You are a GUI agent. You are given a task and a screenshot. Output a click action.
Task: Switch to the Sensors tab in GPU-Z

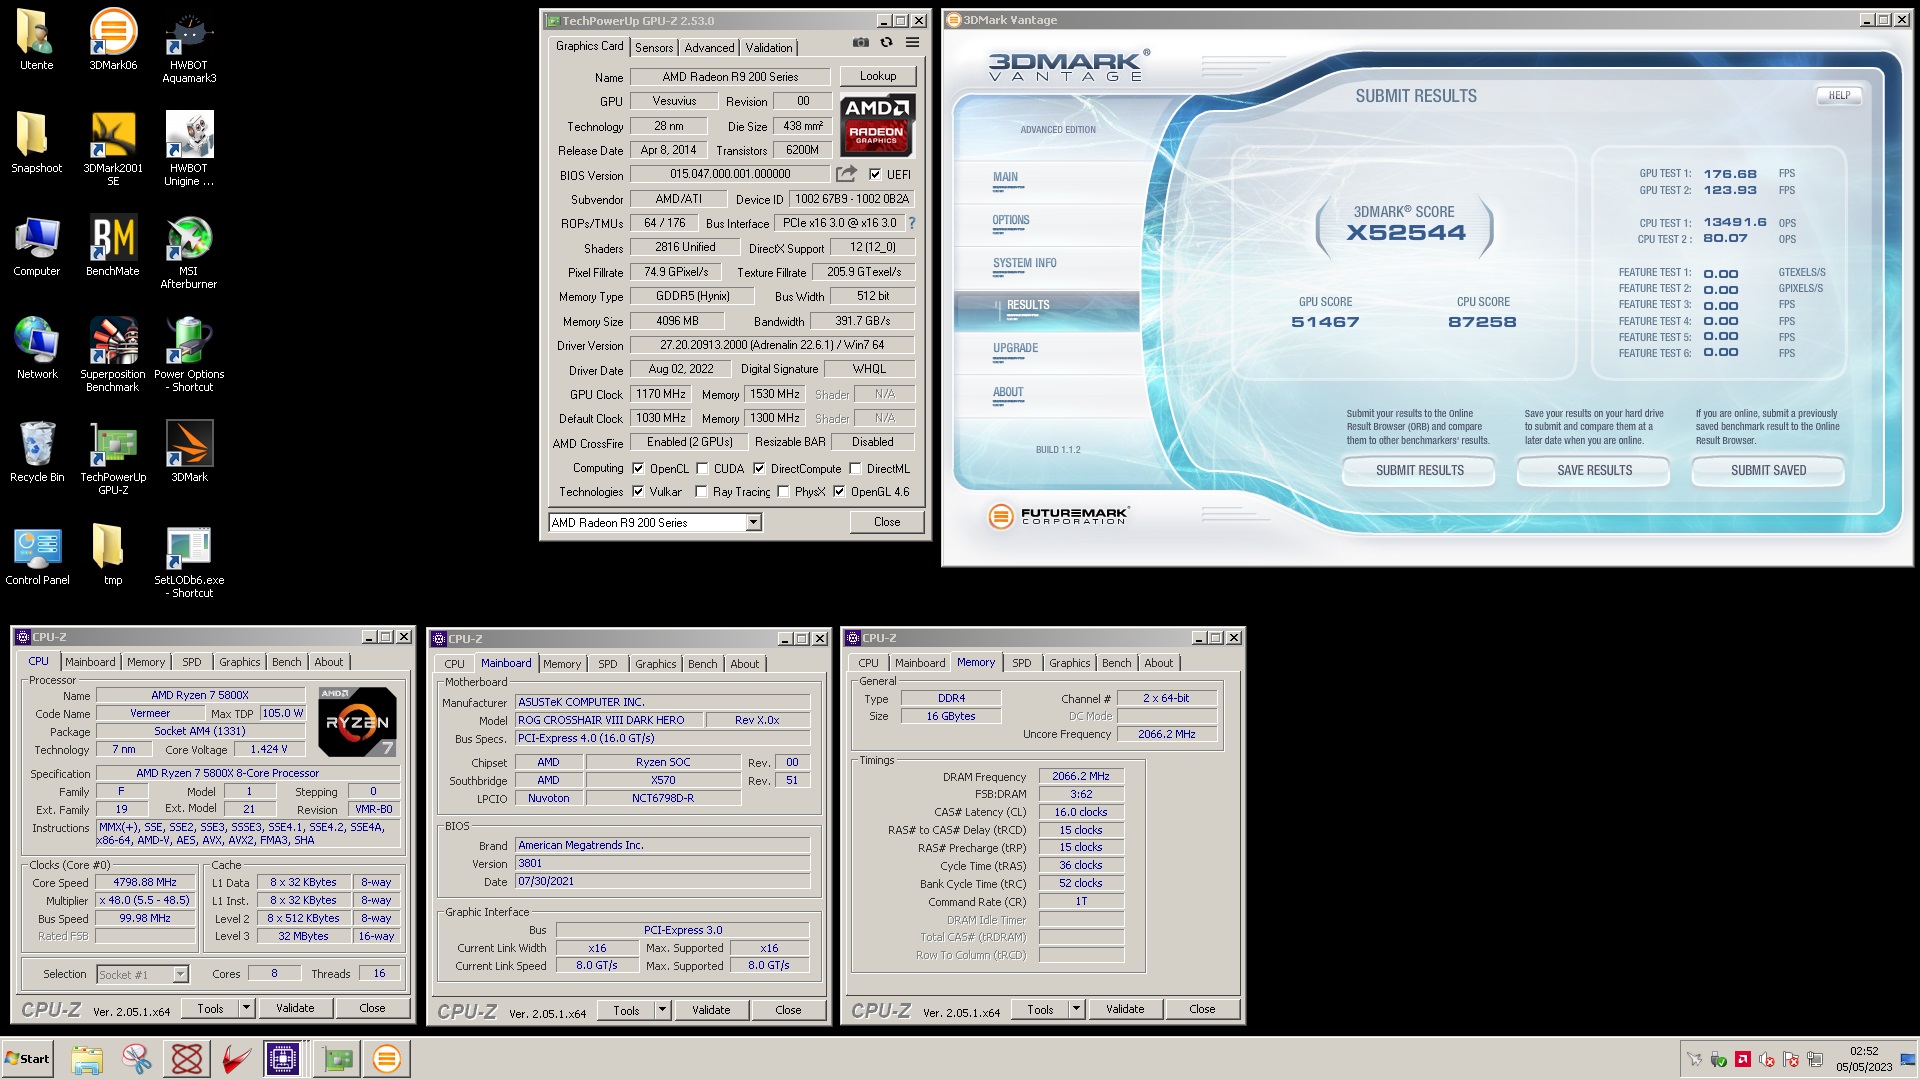click(x=654, y=47)
